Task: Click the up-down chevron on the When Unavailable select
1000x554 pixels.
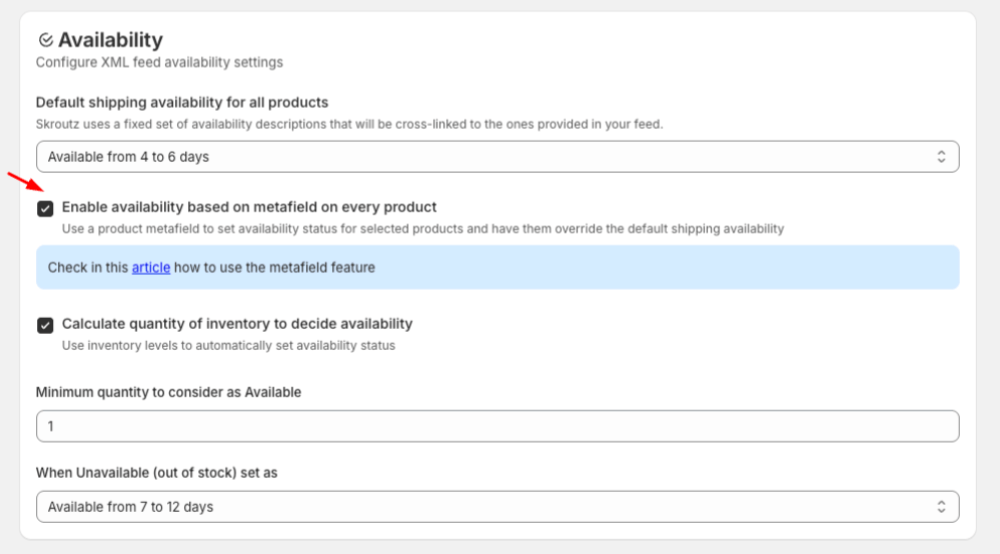Action: [940, 507]
